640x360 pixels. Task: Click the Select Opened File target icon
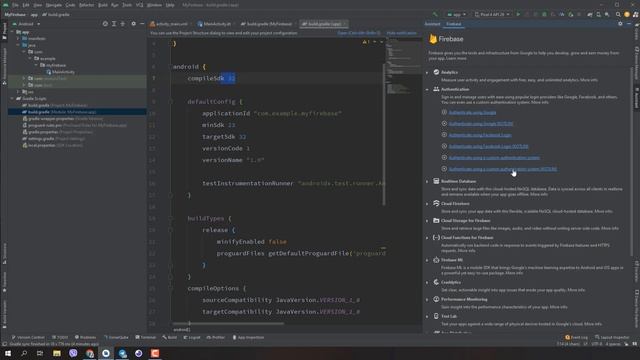(x=105, y=24)
